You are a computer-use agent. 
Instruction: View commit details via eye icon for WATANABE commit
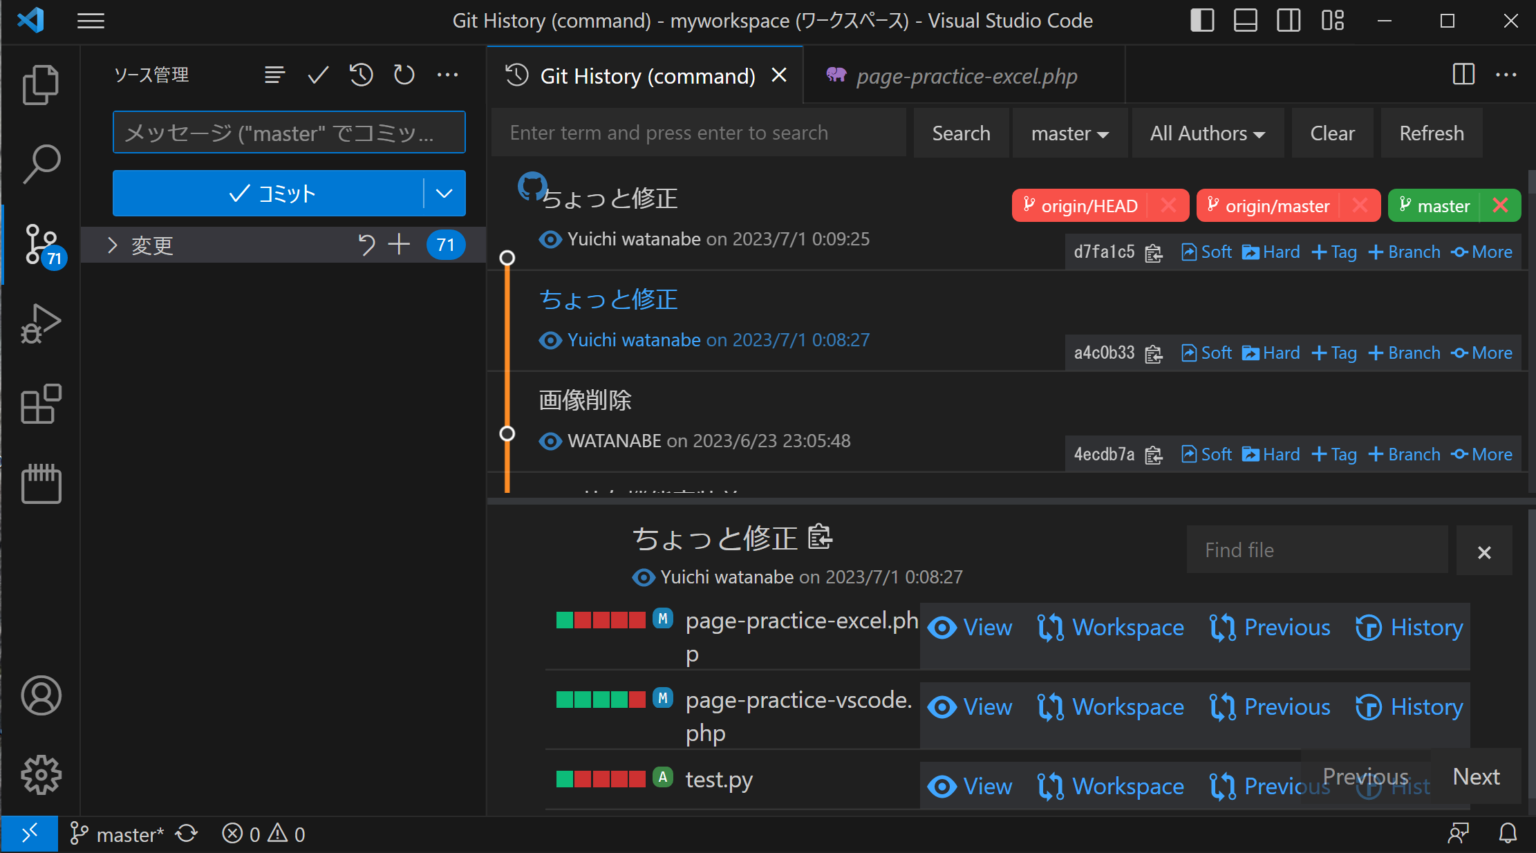[x=550, y=440]
